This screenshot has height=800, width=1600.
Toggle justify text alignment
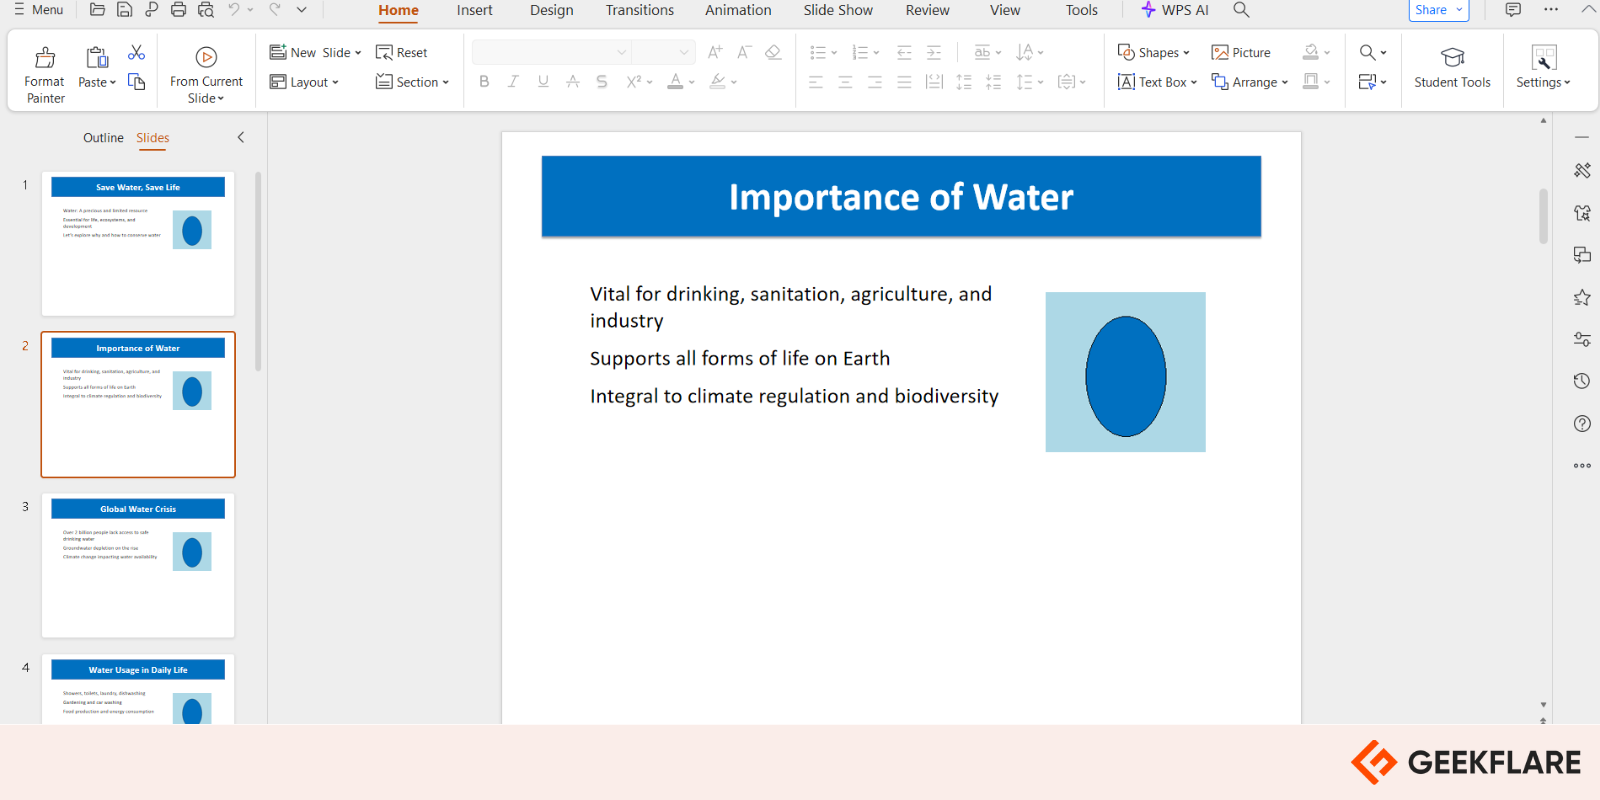[904, 82]
